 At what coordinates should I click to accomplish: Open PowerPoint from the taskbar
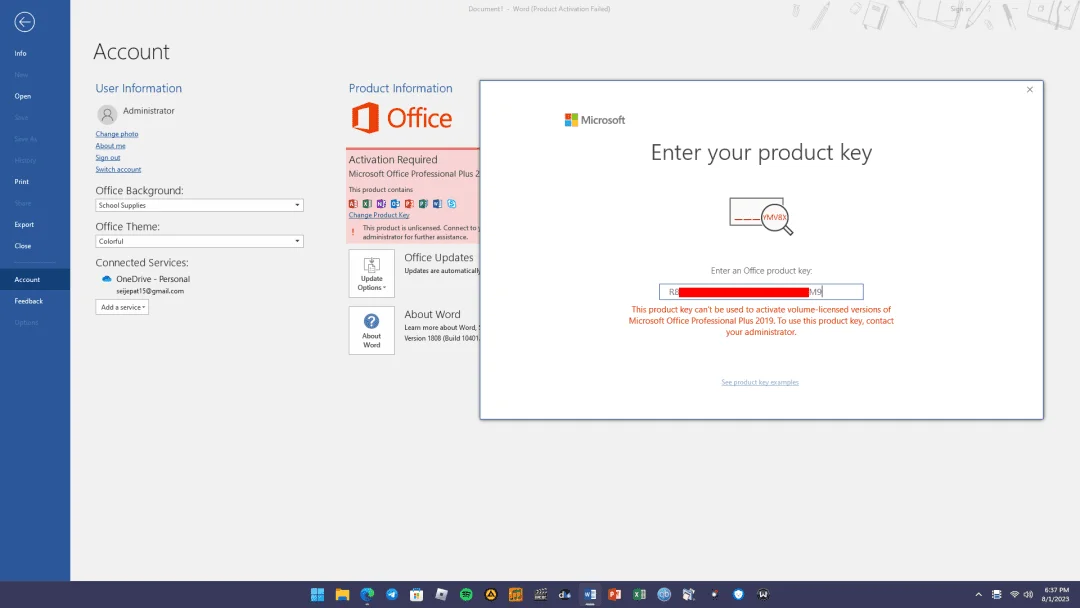[x=615, y=594]
